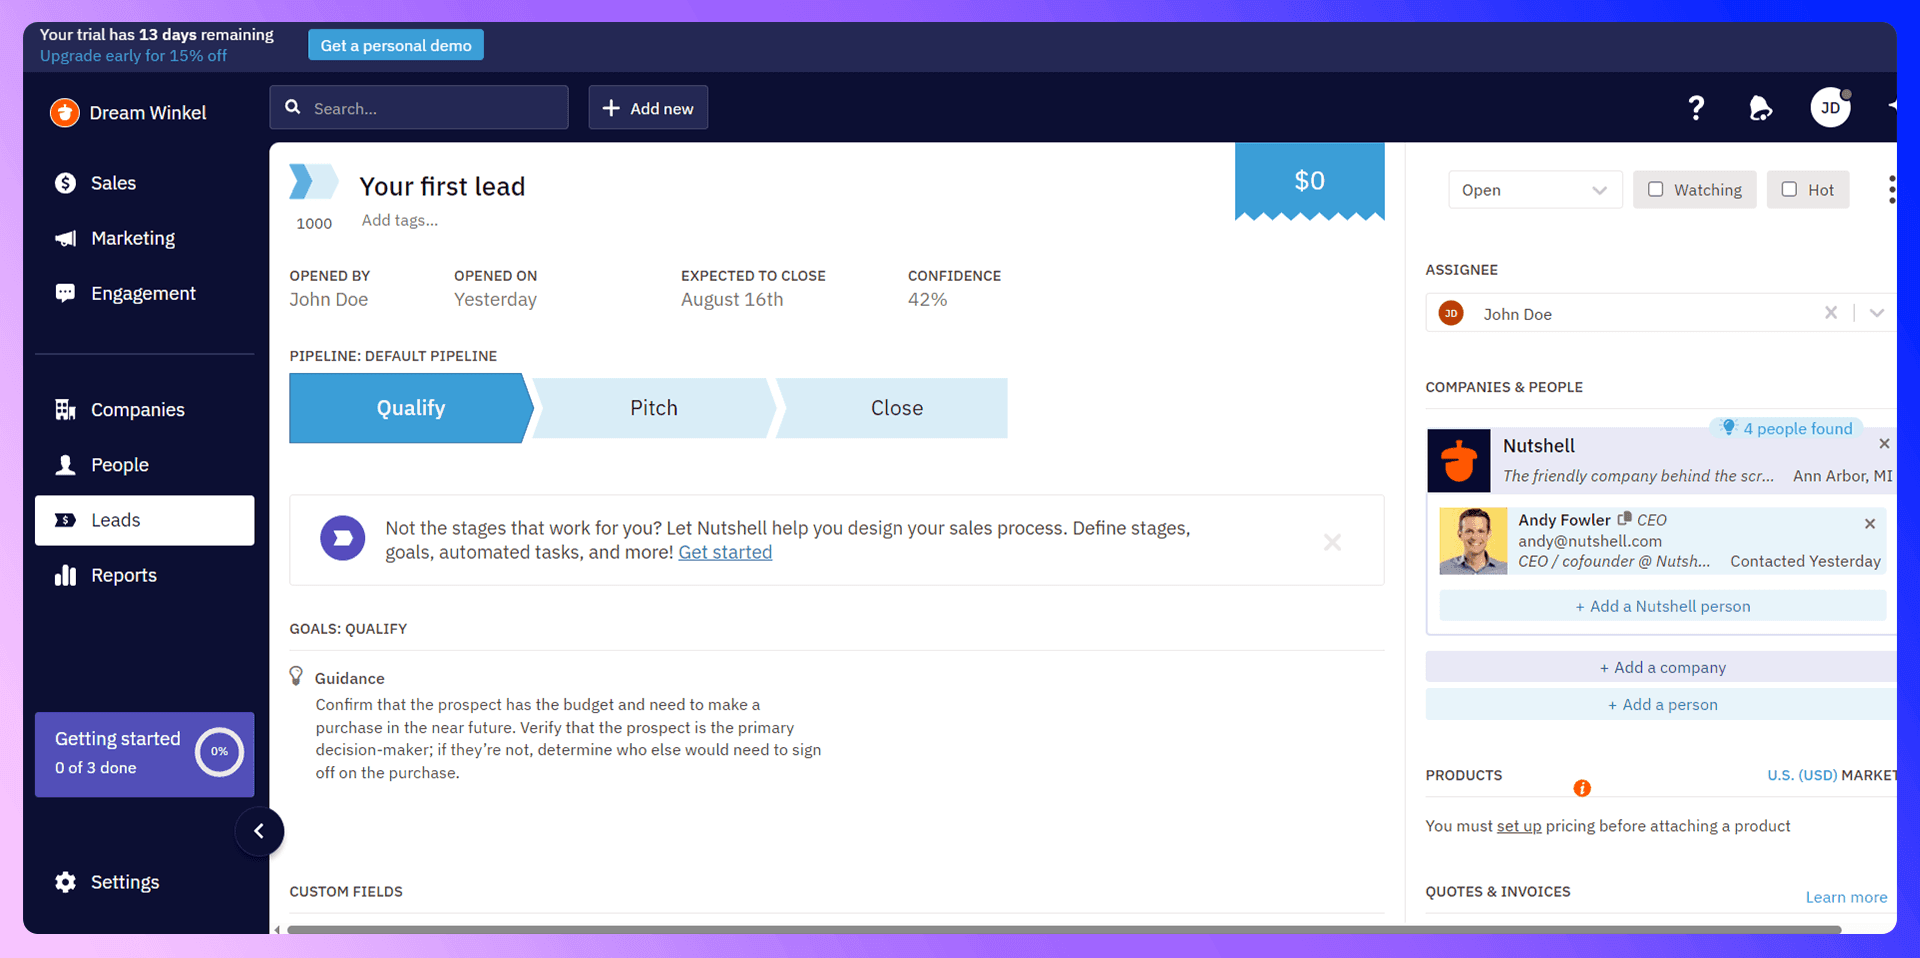Toggle the Hot checkbox
The height and width of the screenshot is (958, 1920).
[x=1789, y=189]
